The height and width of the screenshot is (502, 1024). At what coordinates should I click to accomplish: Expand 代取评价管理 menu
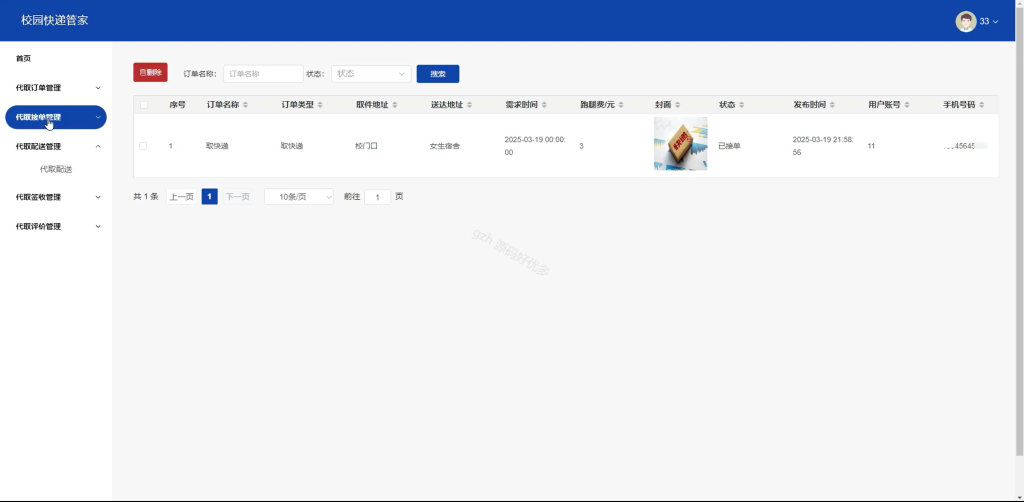click(x=56, y=227)
